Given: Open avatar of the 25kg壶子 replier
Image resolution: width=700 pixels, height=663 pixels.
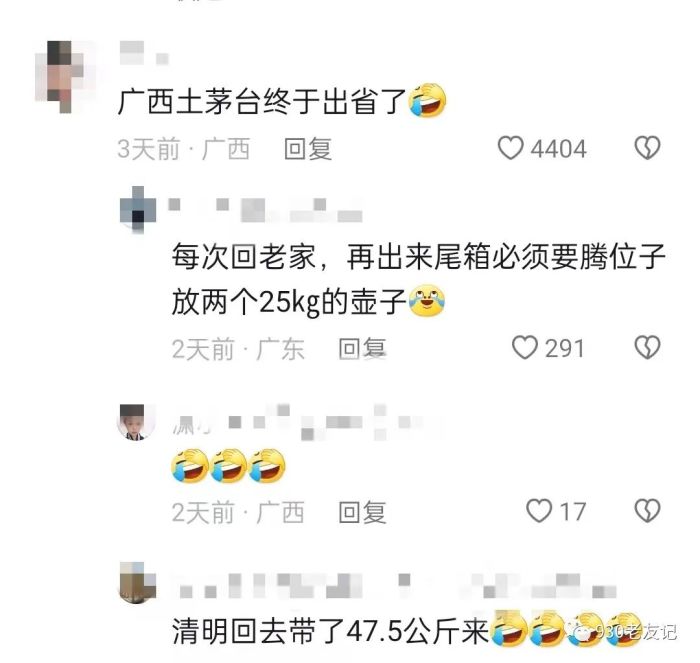Looking at the screenshot, I should (x=138, y=210).
